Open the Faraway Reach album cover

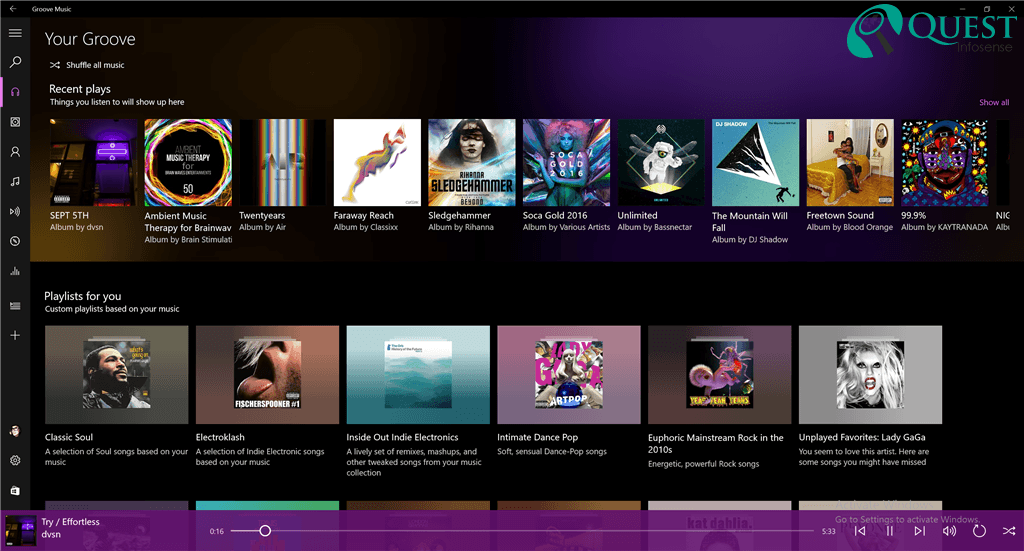pyautogui.click(x=377, y=163)
